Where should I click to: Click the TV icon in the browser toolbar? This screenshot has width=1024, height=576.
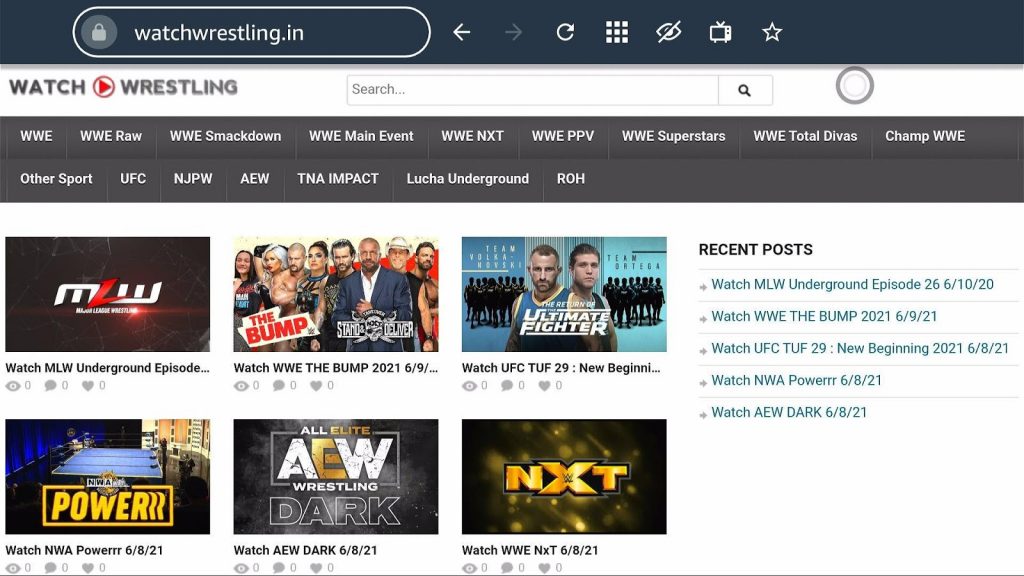[x=720, y=32]
